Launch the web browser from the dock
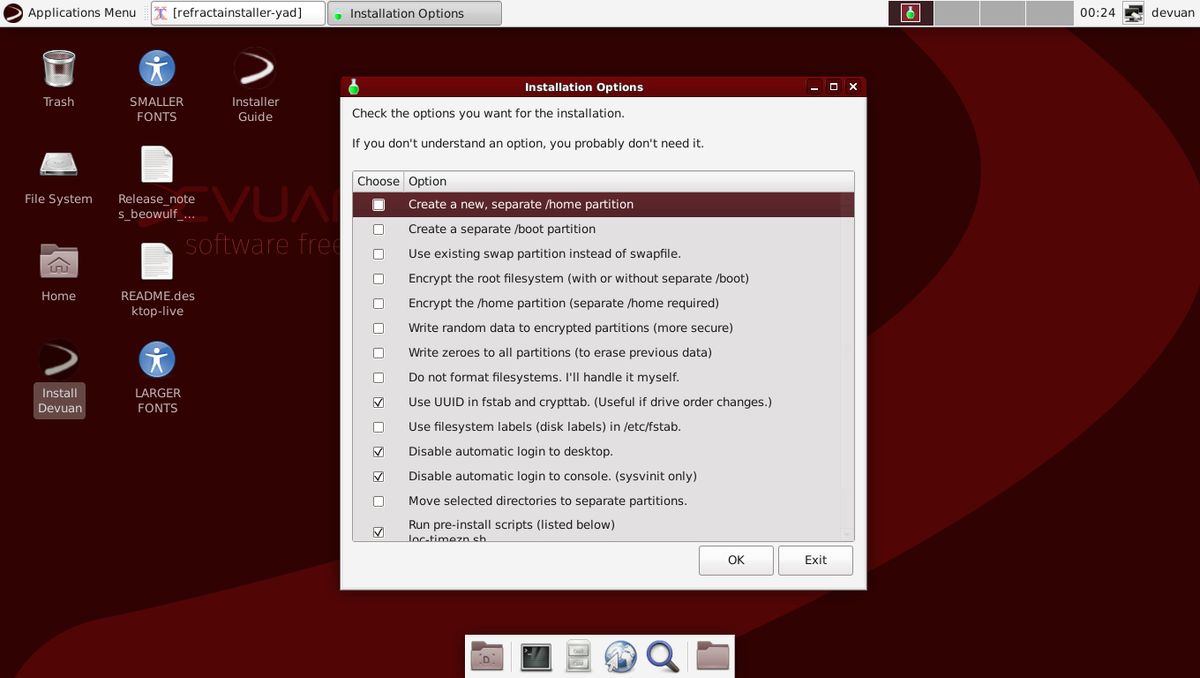The width and height of the screenshot is (1200, 678). pos(620,657)
